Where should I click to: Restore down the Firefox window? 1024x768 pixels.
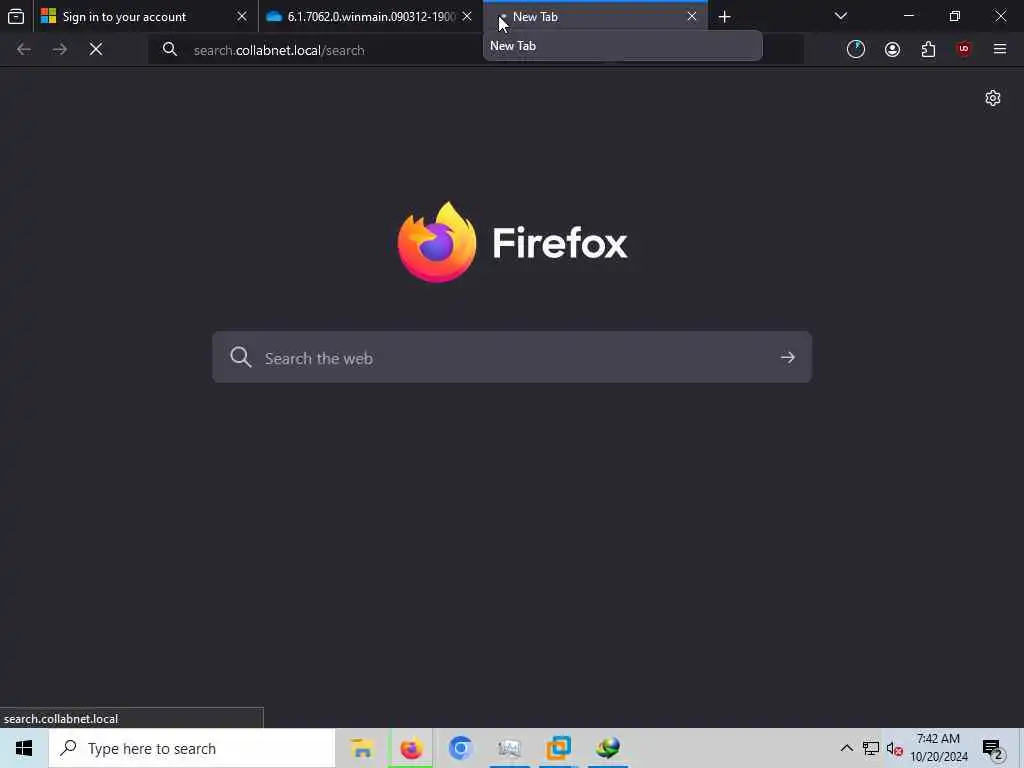pos(954,16)
